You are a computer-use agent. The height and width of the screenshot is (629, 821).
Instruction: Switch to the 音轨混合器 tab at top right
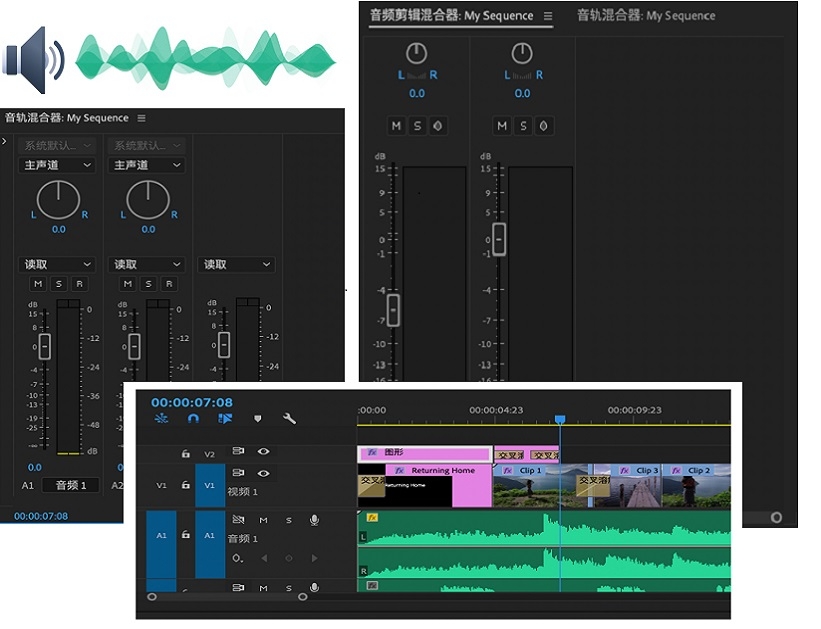tap(646, 16)
